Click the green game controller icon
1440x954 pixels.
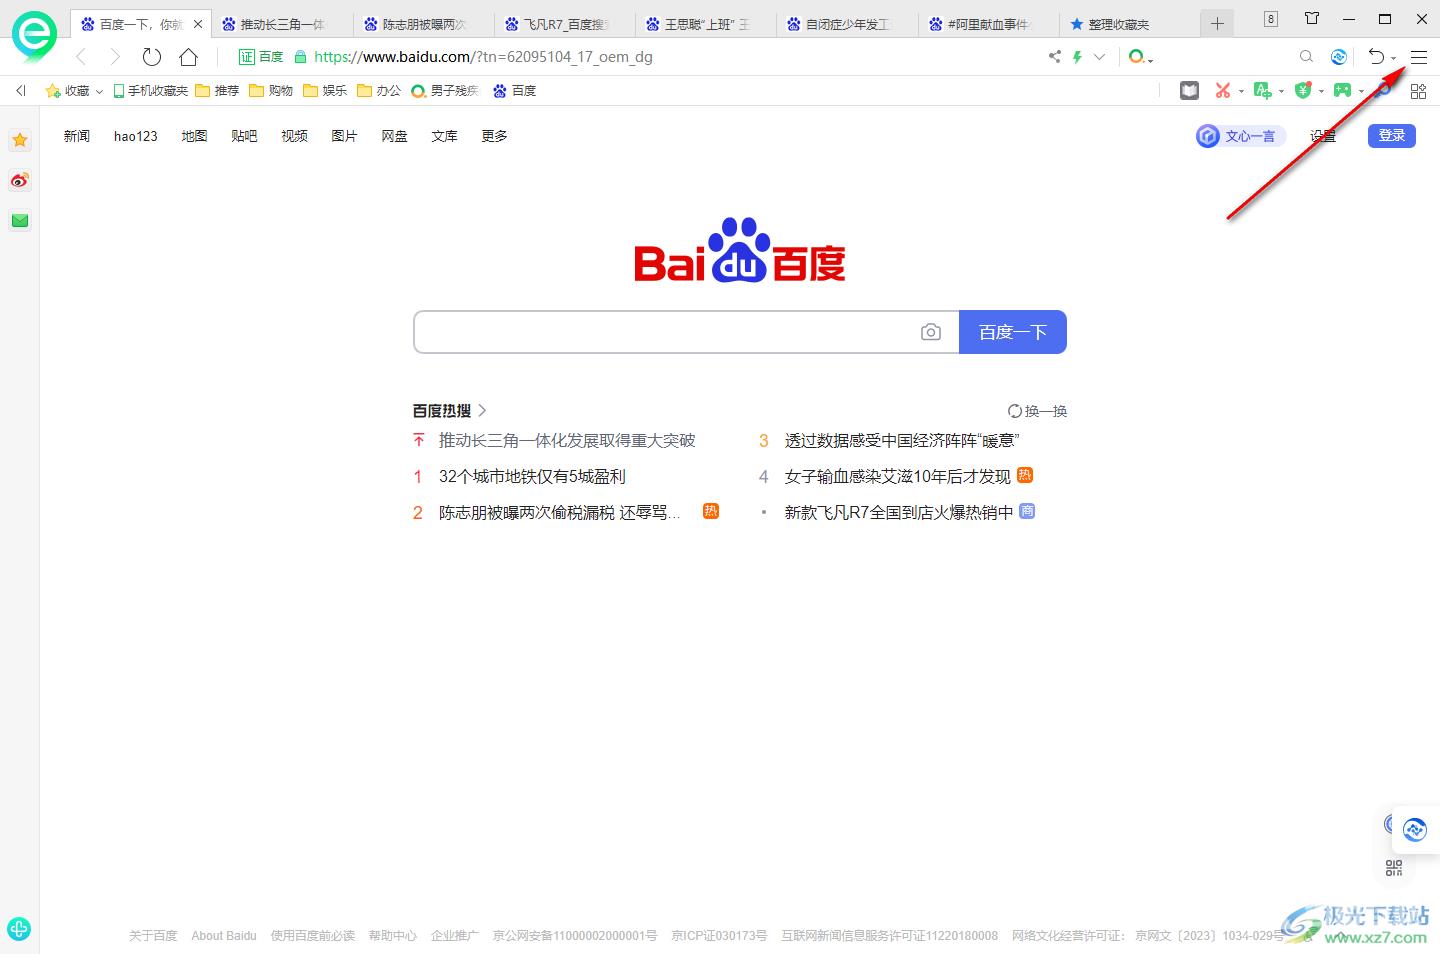click(1342, 90)
